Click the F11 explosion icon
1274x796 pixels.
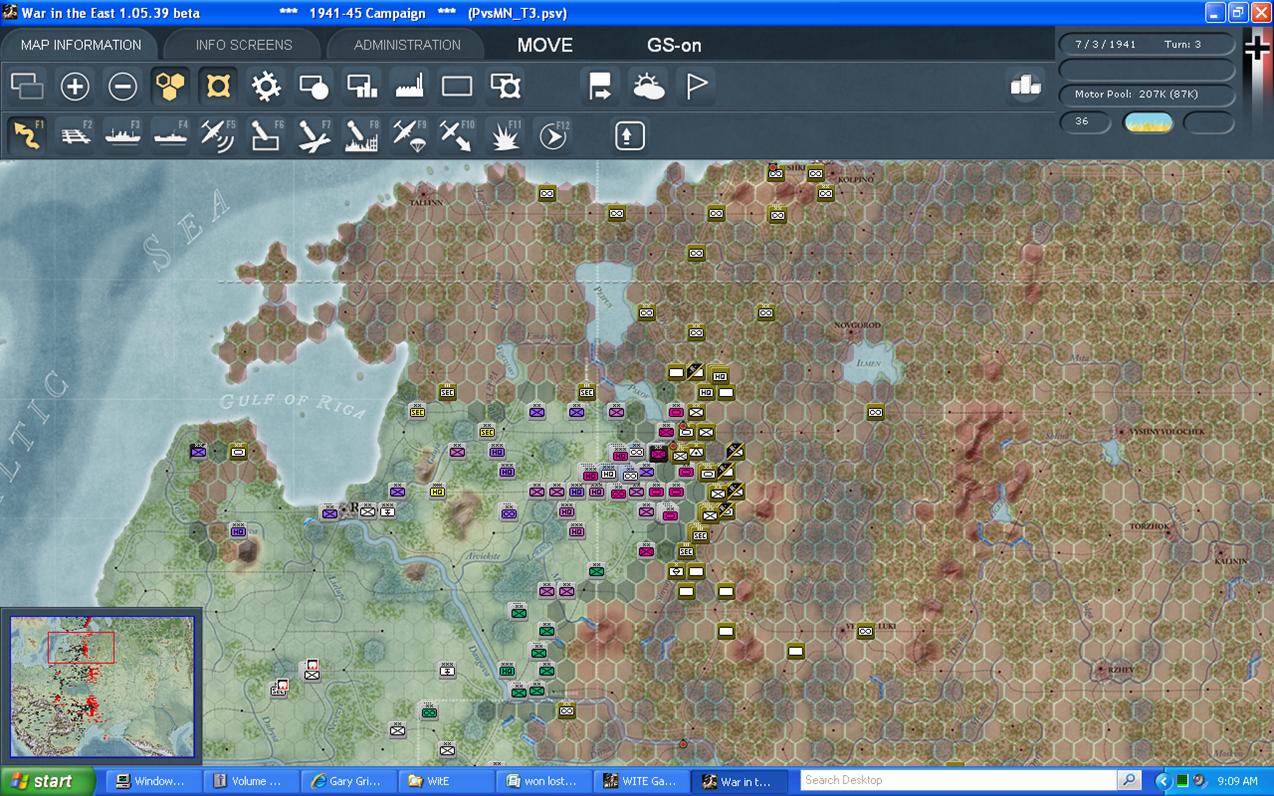(506, 135)
